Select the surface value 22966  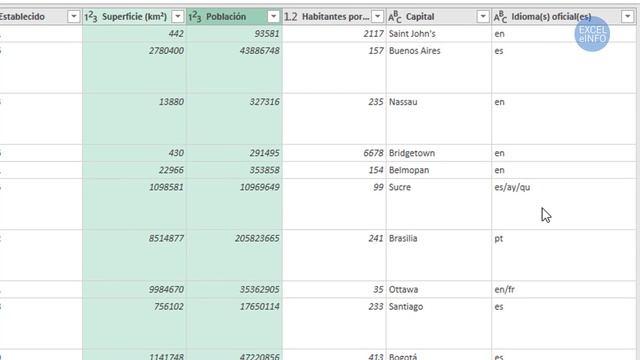click(x=134, y=170)
